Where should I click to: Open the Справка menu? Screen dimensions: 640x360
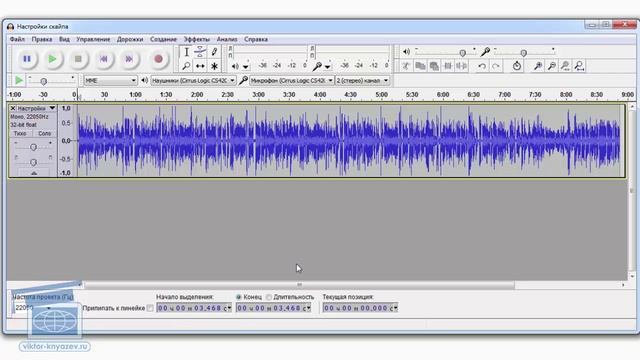(256, 39)
